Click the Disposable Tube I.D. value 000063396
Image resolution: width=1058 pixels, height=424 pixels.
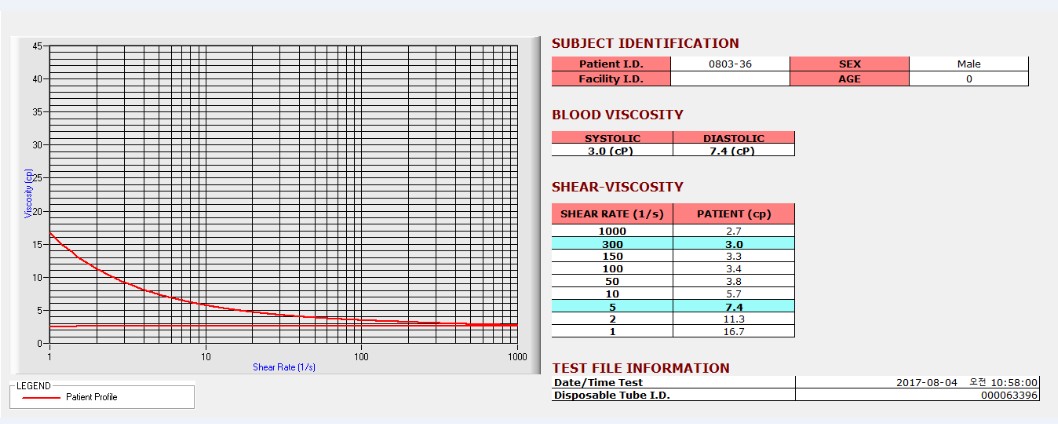click(1009, 395)
